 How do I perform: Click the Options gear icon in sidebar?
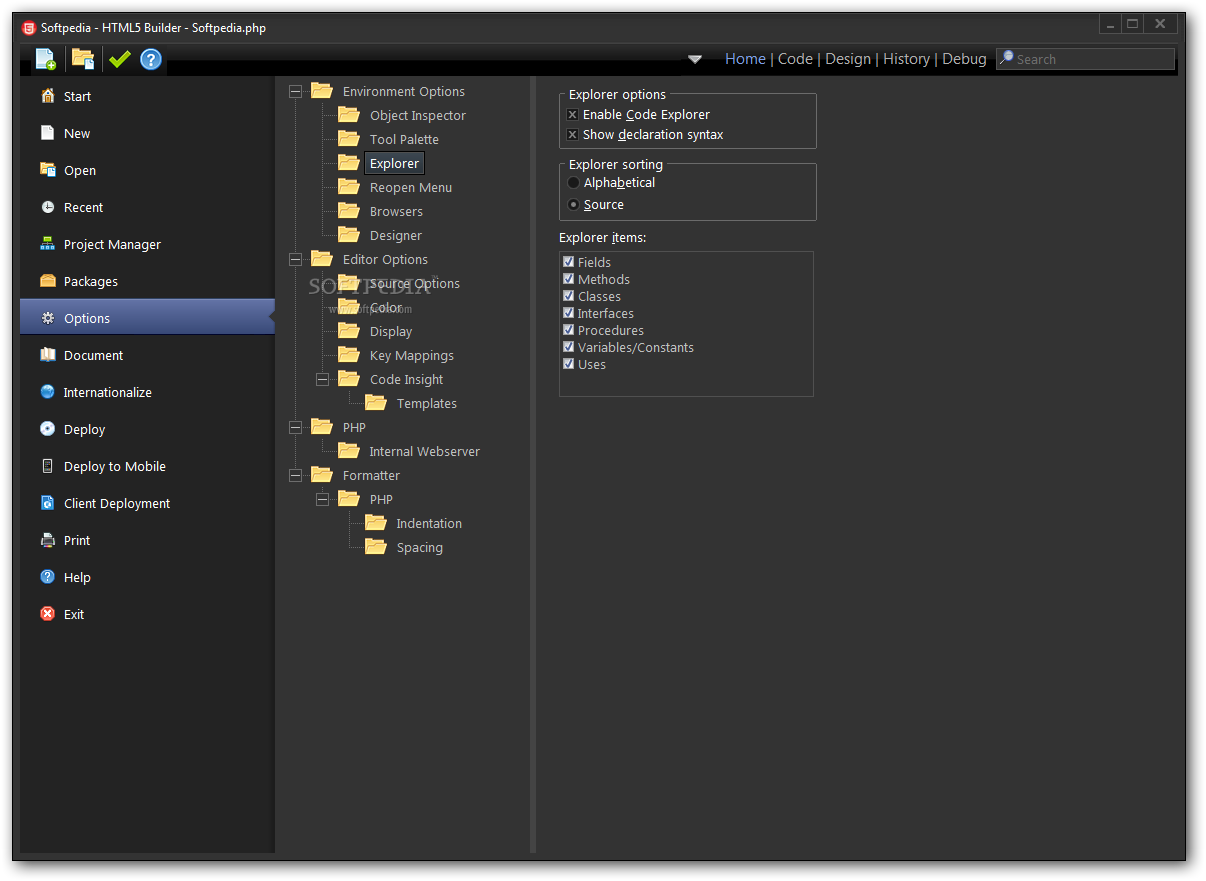pos(47,318)
